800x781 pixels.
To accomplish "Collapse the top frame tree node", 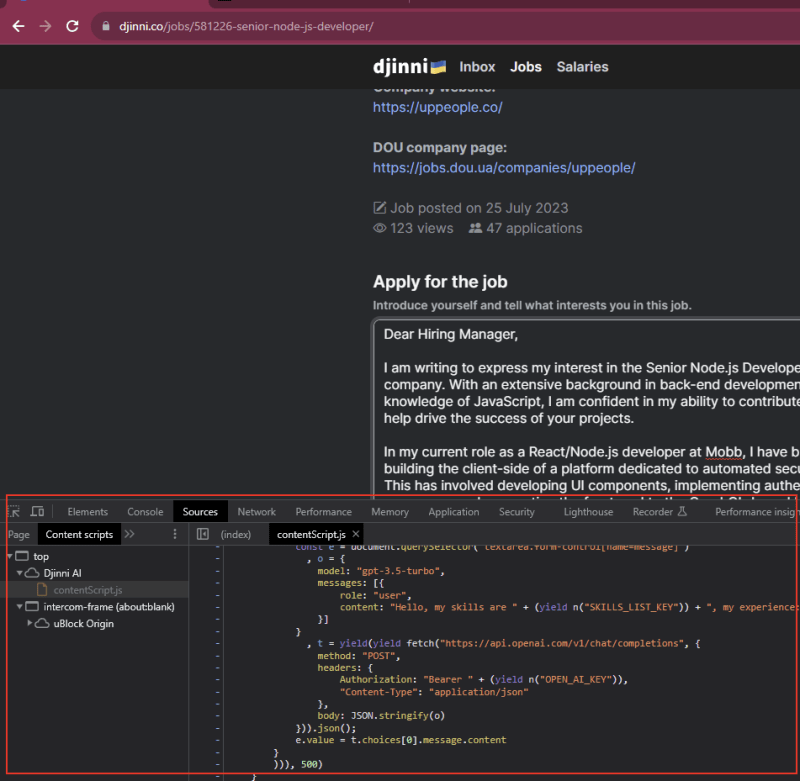I will pyautogui.click(x=10, y=556).
